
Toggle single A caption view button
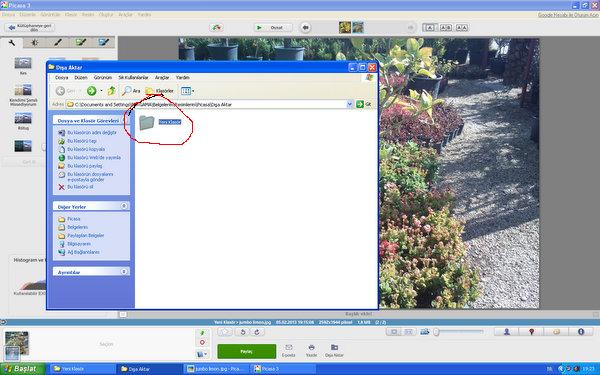[x=430, y=28]
